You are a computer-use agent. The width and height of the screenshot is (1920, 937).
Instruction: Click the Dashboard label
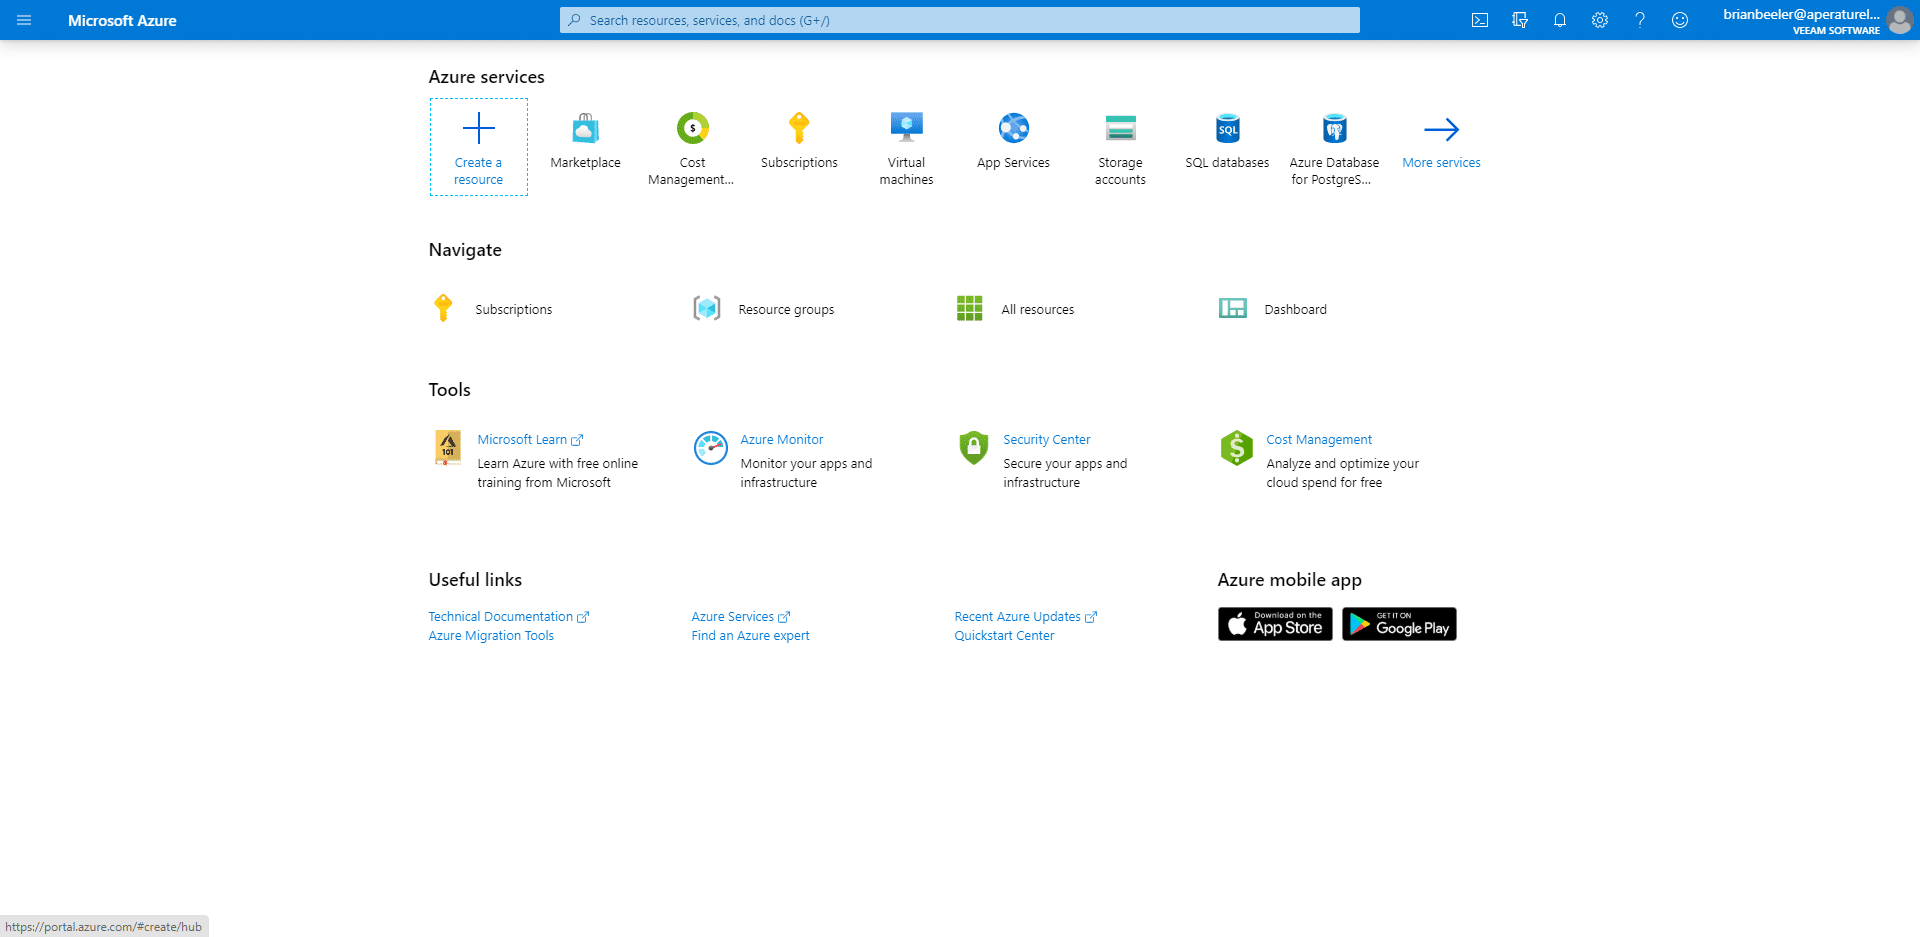[1295, 310]
